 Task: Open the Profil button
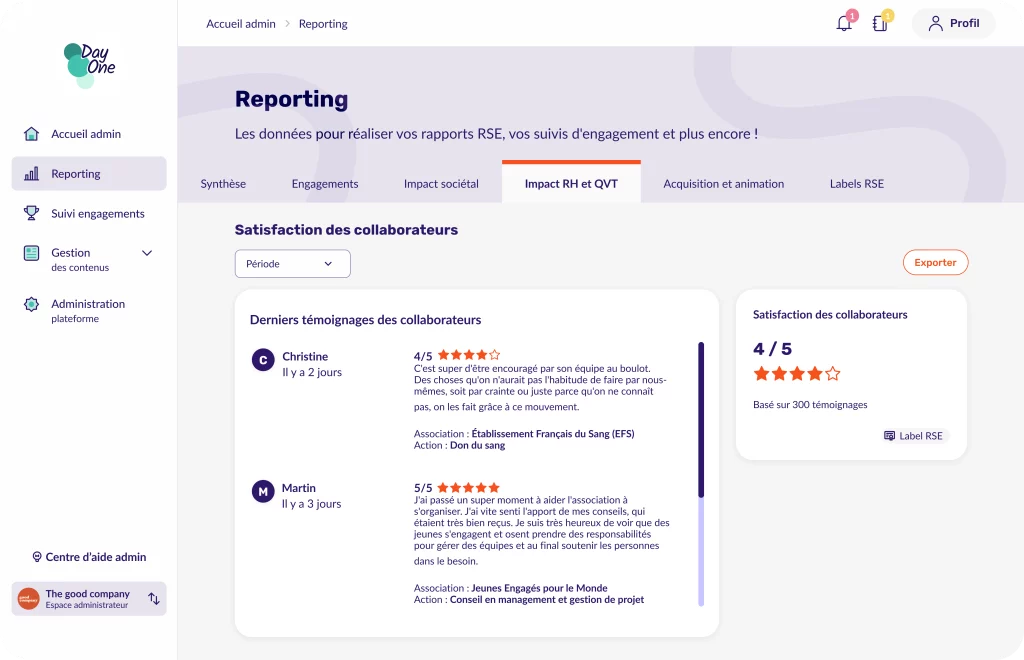point(953,23)
